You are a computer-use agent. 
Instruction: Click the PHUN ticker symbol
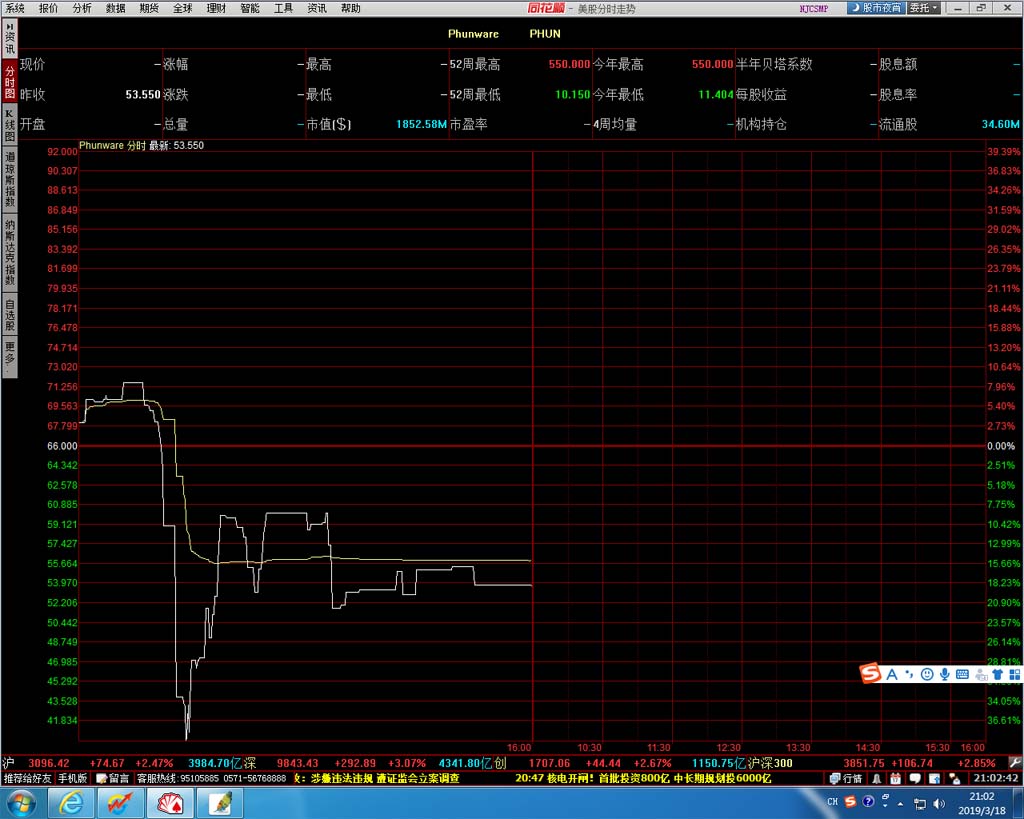tap(545, 34)
